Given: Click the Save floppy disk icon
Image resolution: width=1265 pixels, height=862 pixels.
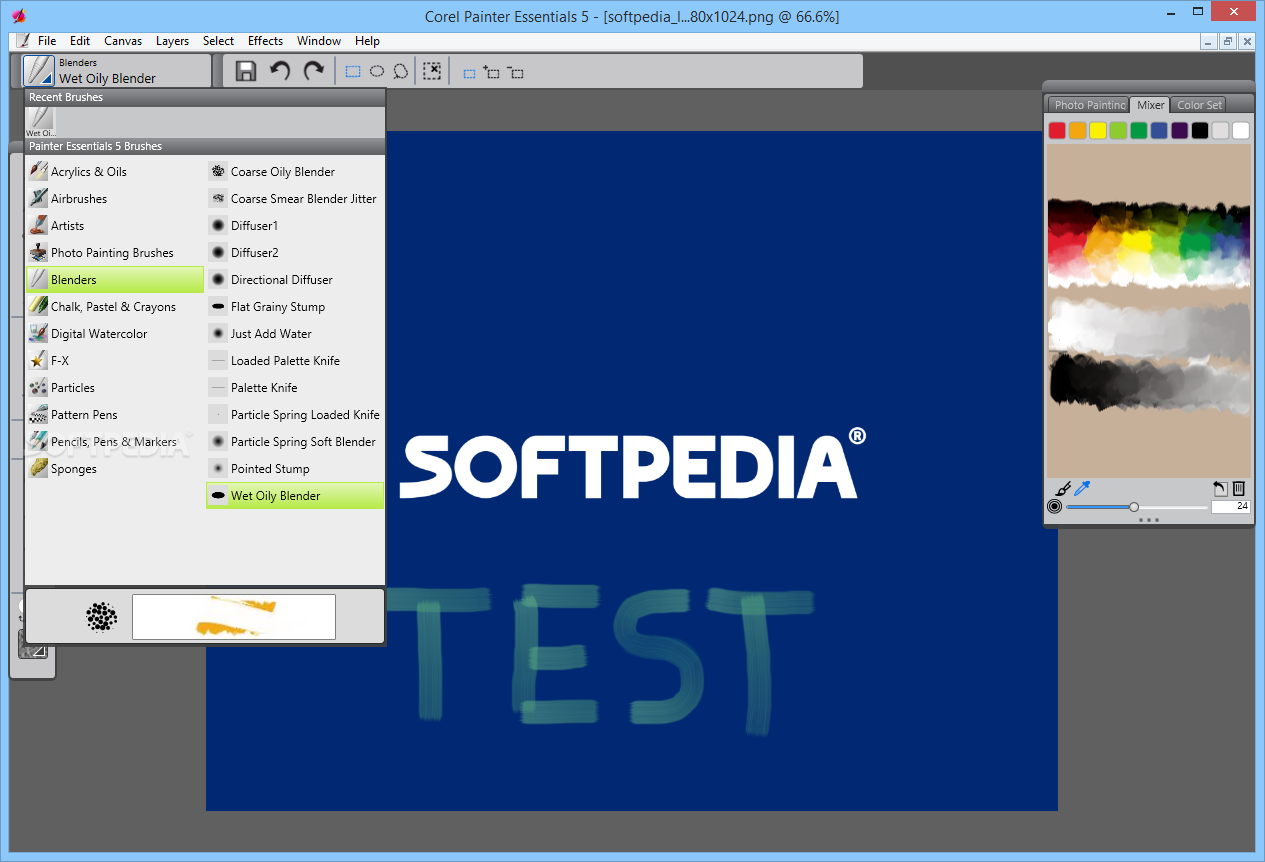Looking at the screenshot, I should 245,71.
